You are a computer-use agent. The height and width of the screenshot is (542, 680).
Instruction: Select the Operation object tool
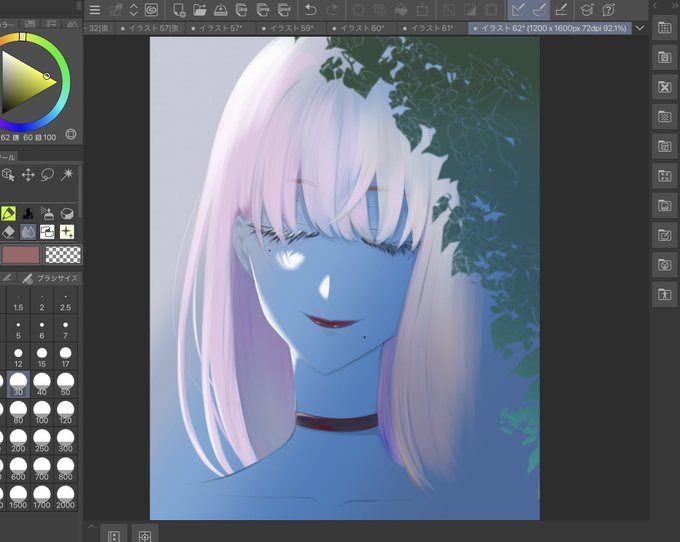[8, 175]
